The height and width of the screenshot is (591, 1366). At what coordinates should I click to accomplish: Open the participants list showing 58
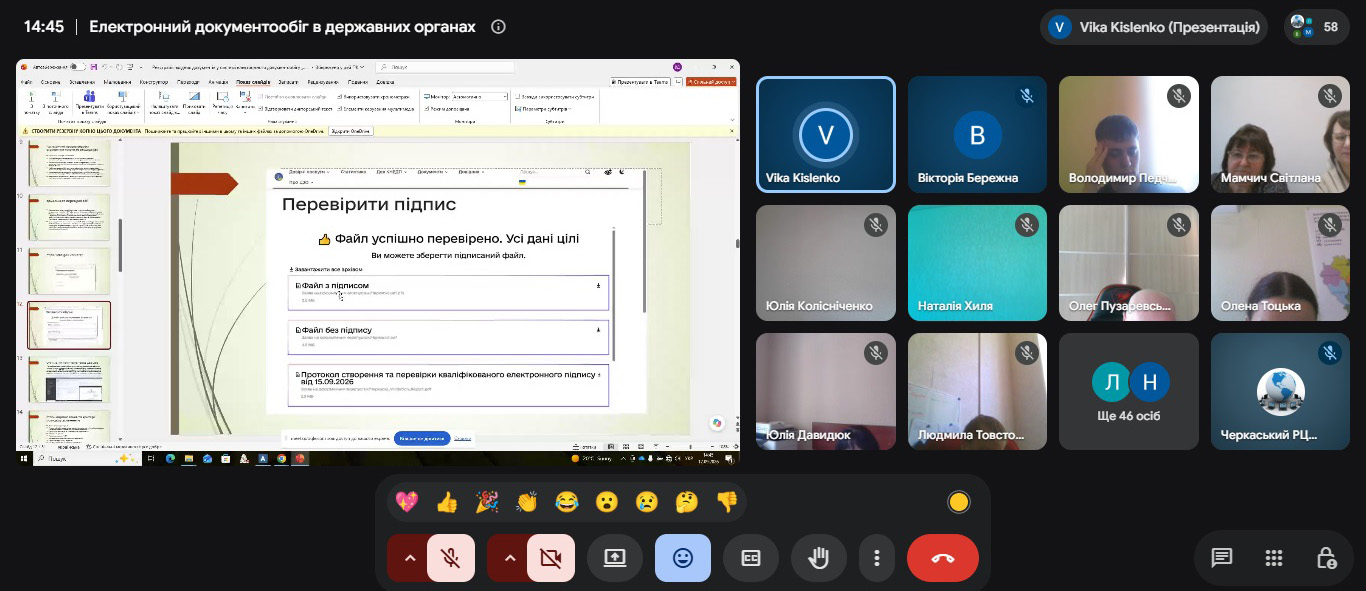click(1316, 27)
